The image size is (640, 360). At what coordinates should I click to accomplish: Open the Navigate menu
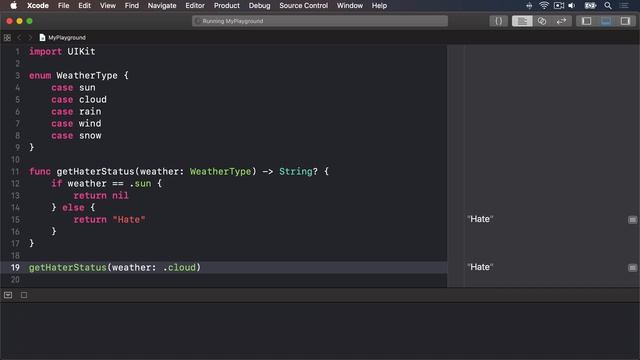tap(162, 6)
